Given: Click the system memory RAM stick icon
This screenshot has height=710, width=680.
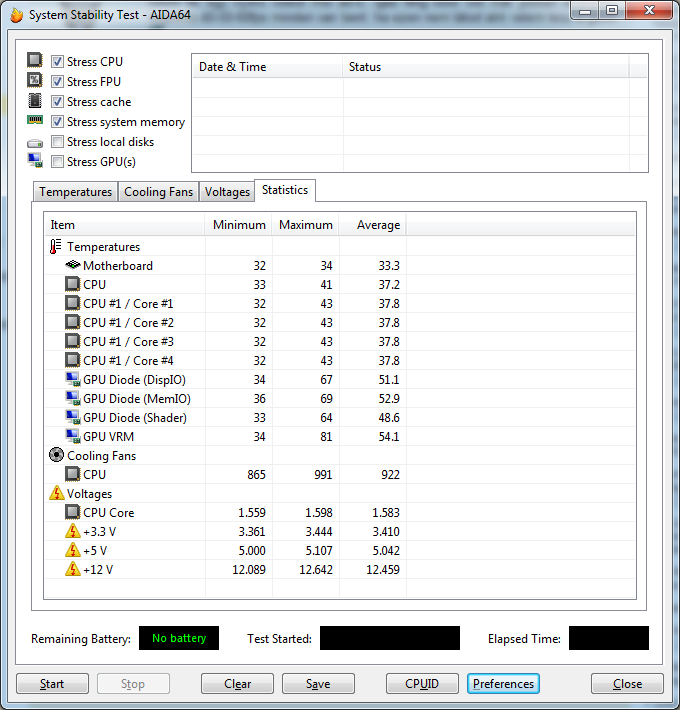Looking at the screenshot, I should (34, 120).
